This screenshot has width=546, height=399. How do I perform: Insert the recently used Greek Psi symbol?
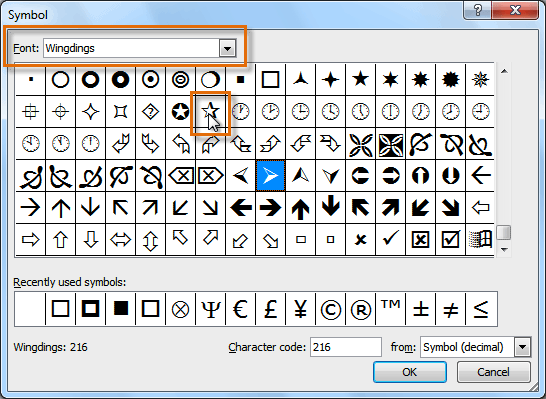click(x=210, y=310)
